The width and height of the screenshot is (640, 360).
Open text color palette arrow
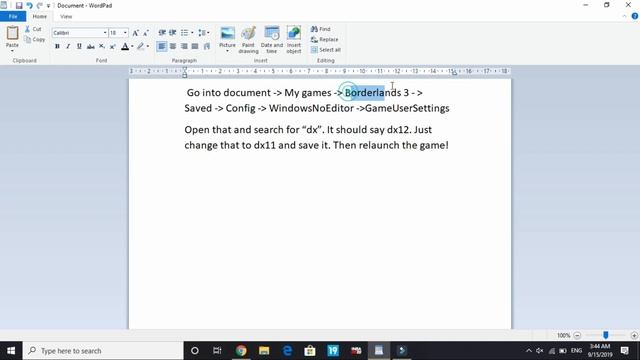pos(132,46)
